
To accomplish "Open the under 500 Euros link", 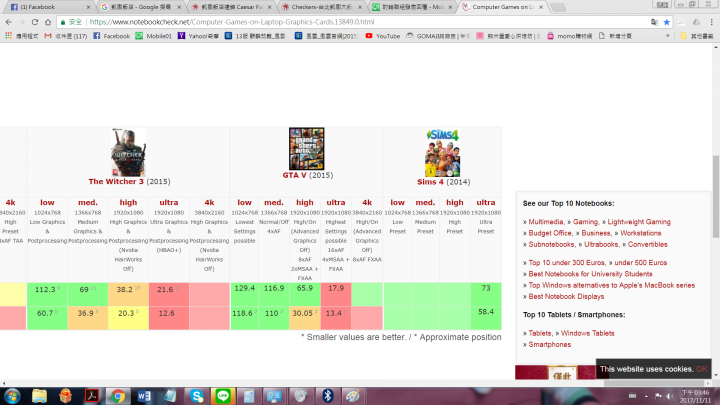I will coord(641,263).
